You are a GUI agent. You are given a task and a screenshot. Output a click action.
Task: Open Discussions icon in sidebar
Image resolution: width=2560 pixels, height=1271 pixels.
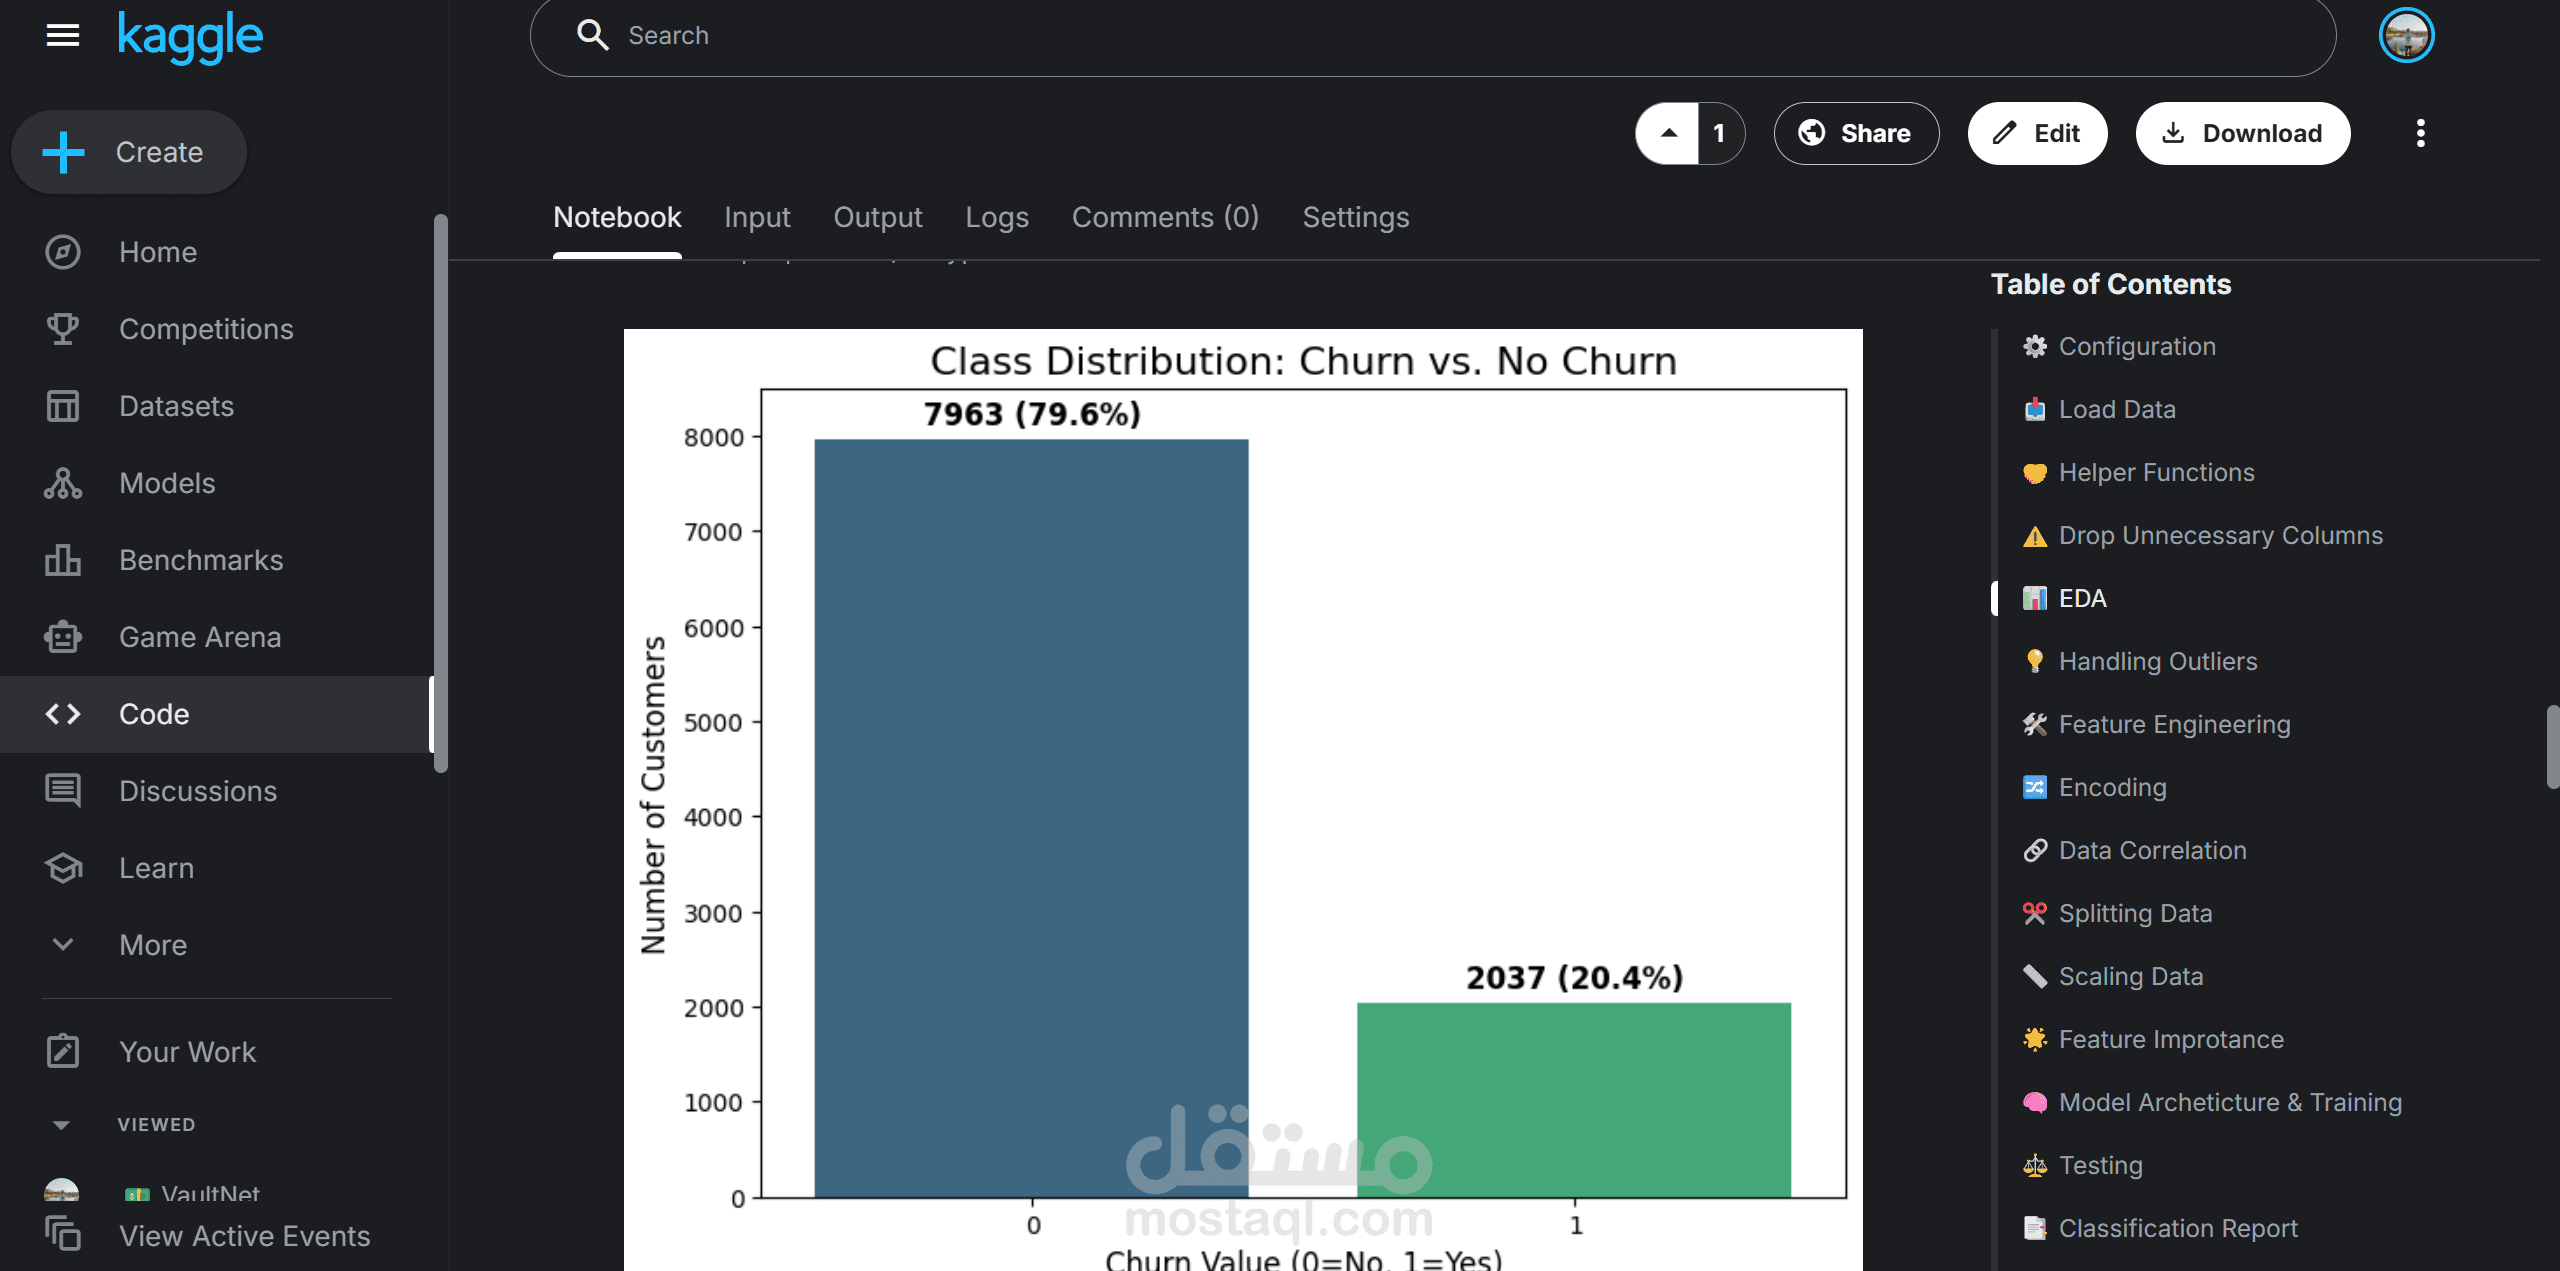pyautogui.click(x=62, y=791)
